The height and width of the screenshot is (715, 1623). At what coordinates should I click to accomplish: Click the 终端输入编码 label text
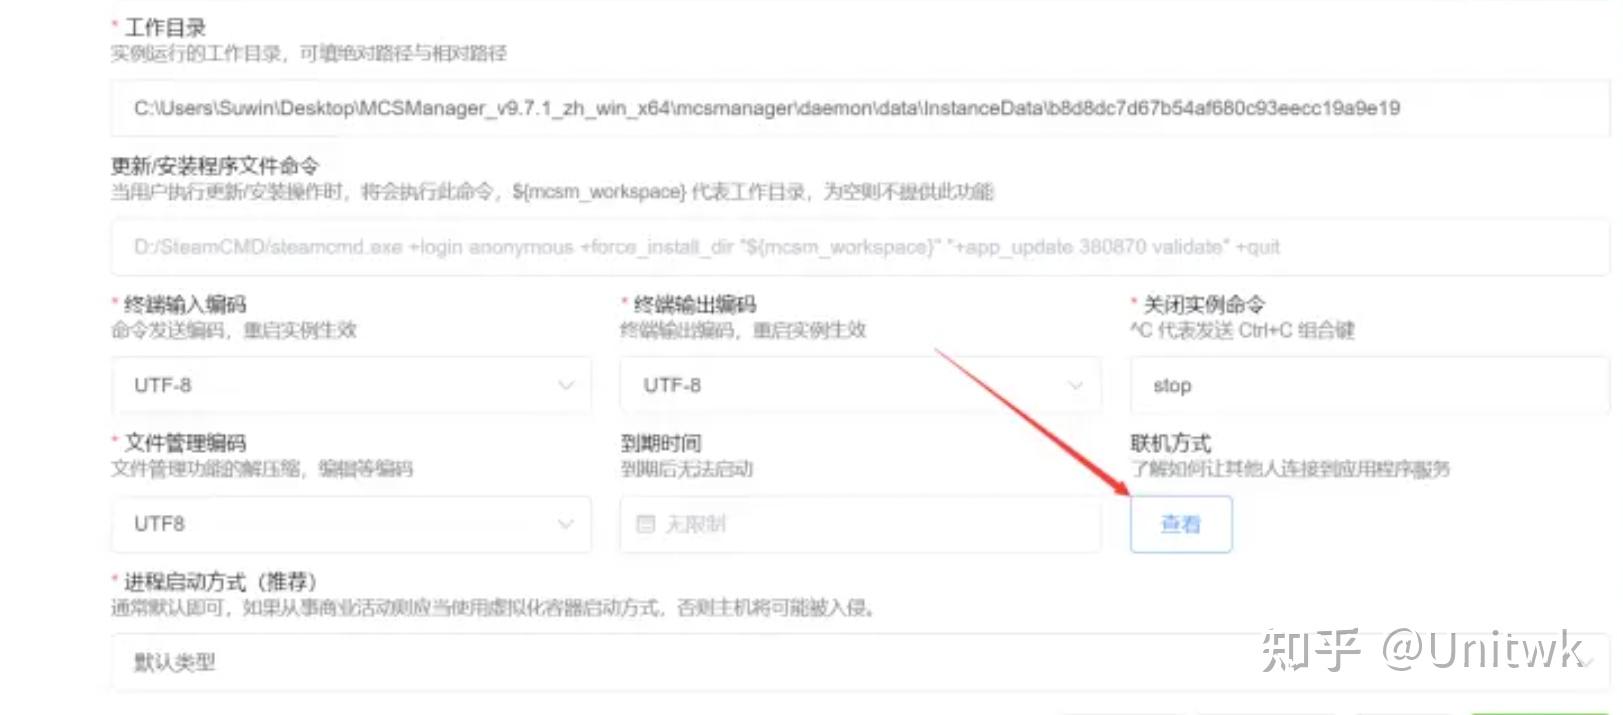click(x=185, y=304)
